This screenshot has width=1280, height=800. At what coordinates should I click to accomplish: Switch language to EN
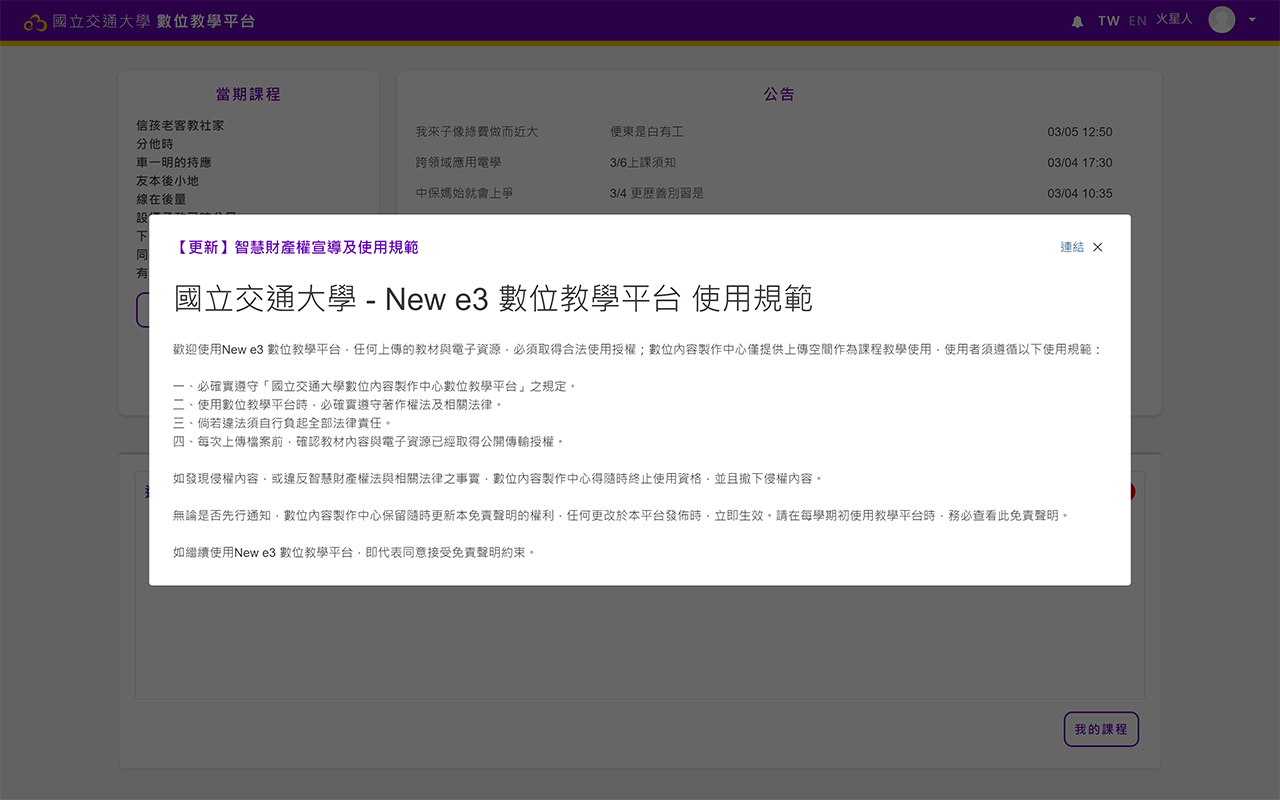(1137, 21)
